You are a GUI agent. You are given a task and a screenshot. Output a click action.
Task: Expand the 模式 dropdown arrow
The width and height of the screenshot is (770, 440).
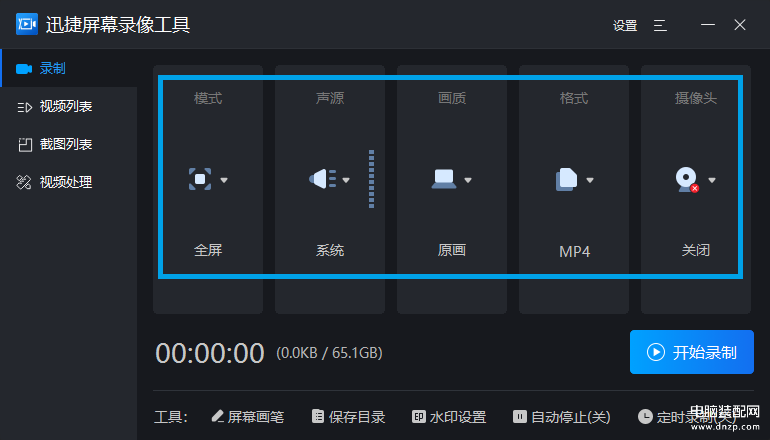click(224, 180)
